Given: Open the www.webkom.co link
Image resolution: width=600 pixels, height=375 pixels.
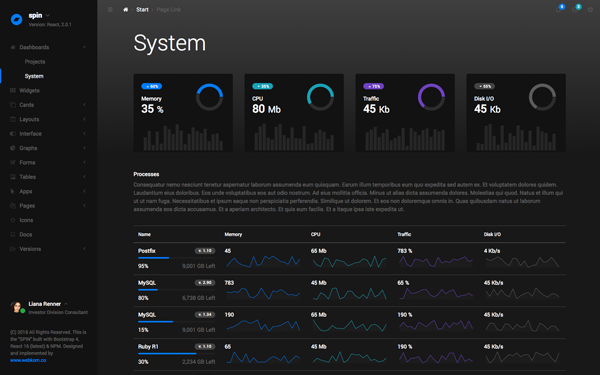Looking at the screenshot, I should 28,360.
